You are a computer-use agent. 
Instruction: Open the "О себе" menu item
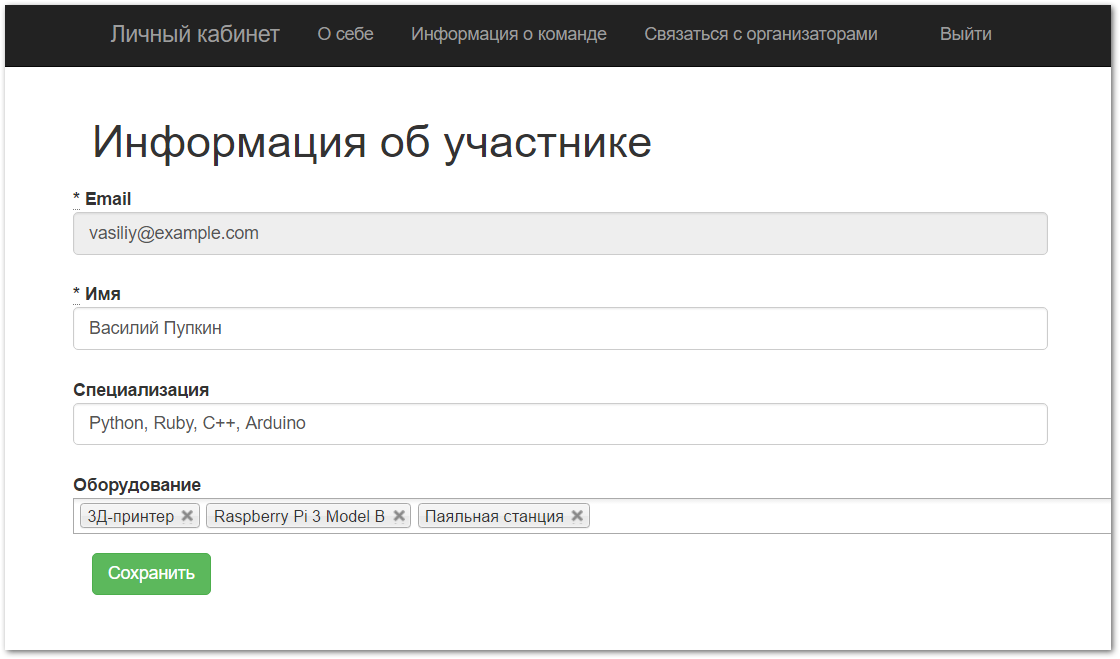pos(345,33)
